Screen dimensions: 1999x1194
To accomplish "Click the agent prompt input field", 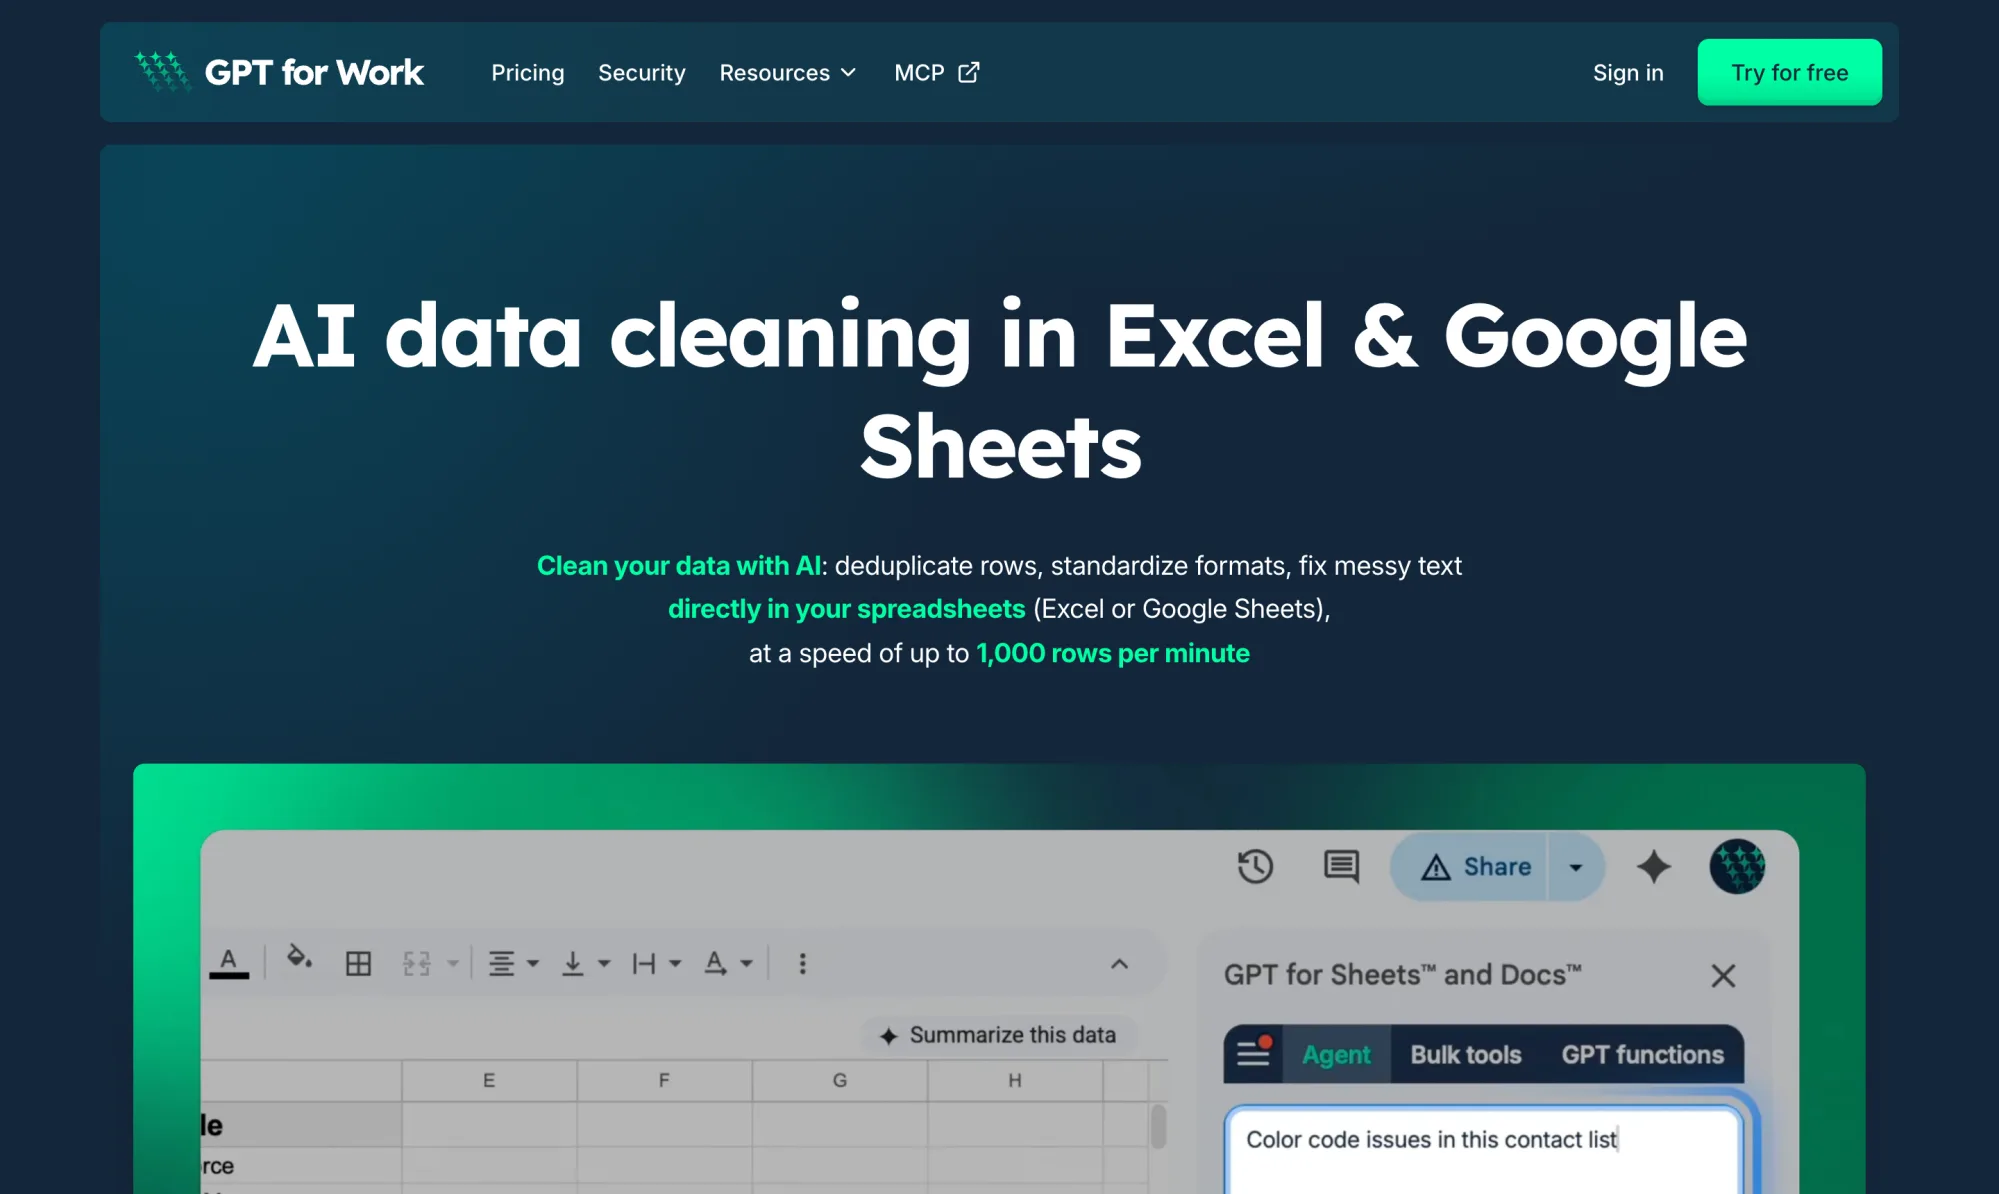I will point(1484,1150).
